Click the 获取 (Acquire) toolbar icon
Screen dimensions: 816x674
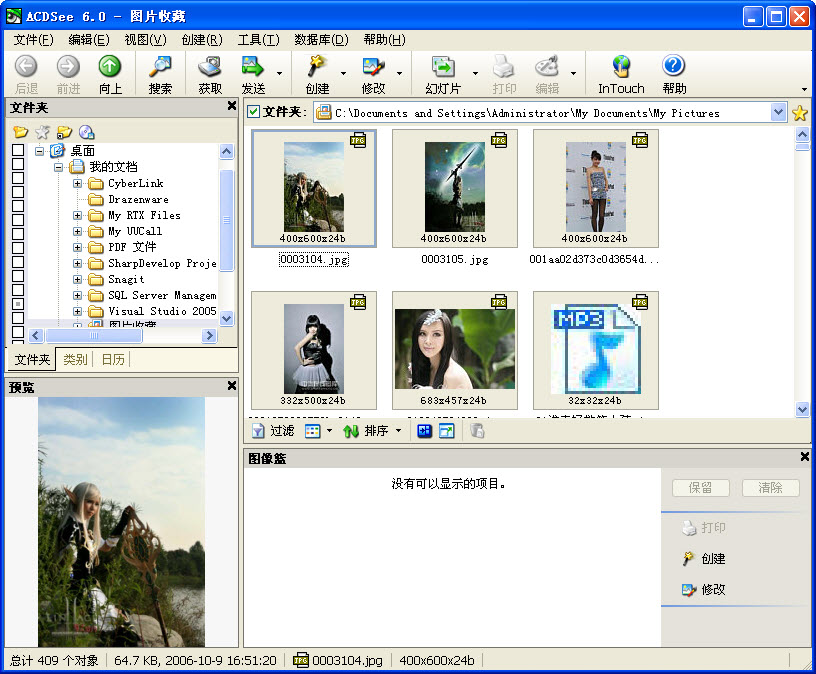click(x=210, y=68)
